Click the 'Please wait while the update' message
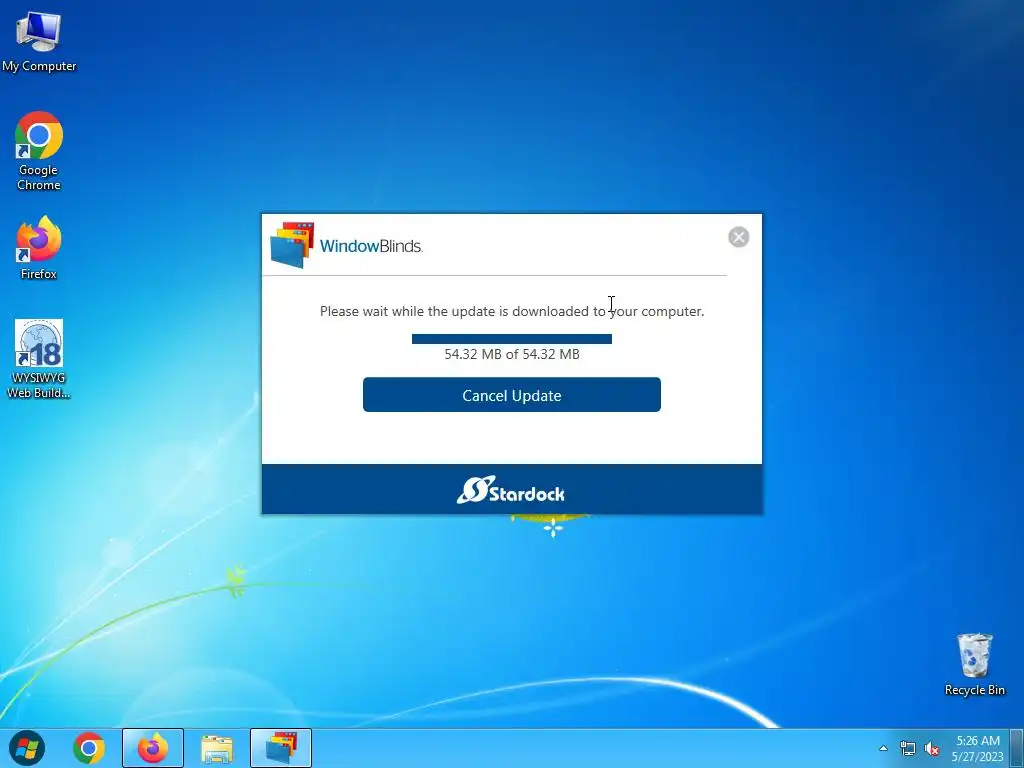 tap(511, 312)
